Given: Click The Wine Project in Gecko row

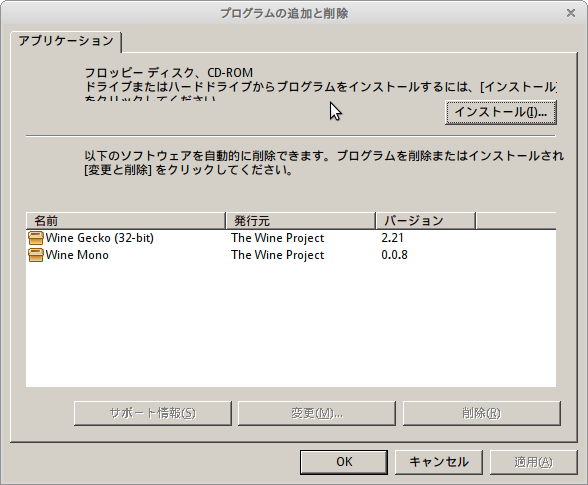Looking at the screenshot, I should [278, 238].
